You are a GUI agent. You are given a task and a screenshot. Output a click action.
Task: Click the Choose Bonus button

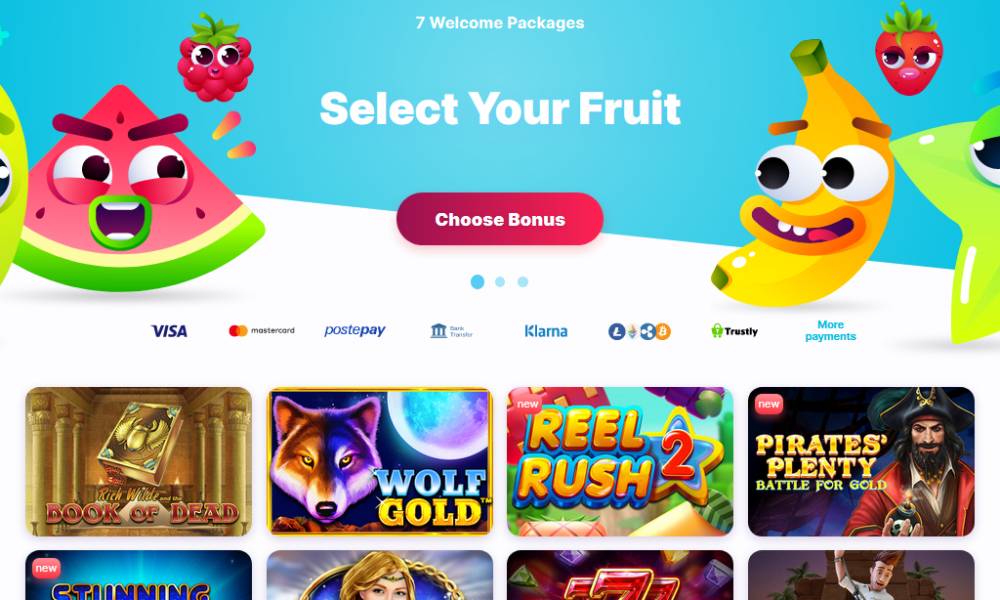click(x=500, y=219)
